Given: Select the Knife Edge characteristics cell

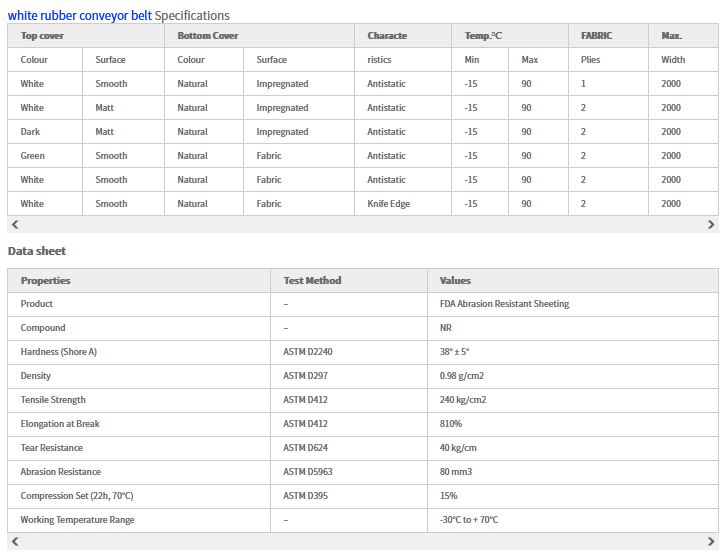Looking at the screenshot, I should pyautogui.click(x=388, y=204).
